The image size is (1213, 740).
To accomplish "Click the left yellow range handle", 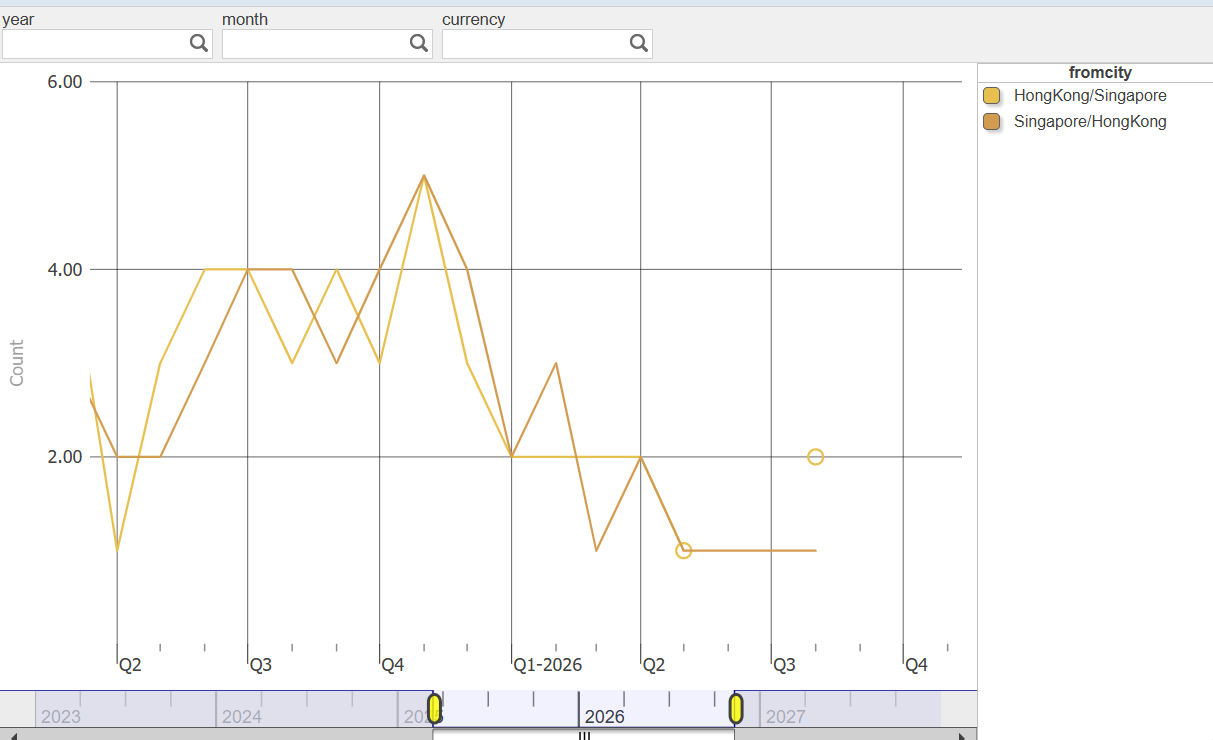I will (x=435, y=709).
